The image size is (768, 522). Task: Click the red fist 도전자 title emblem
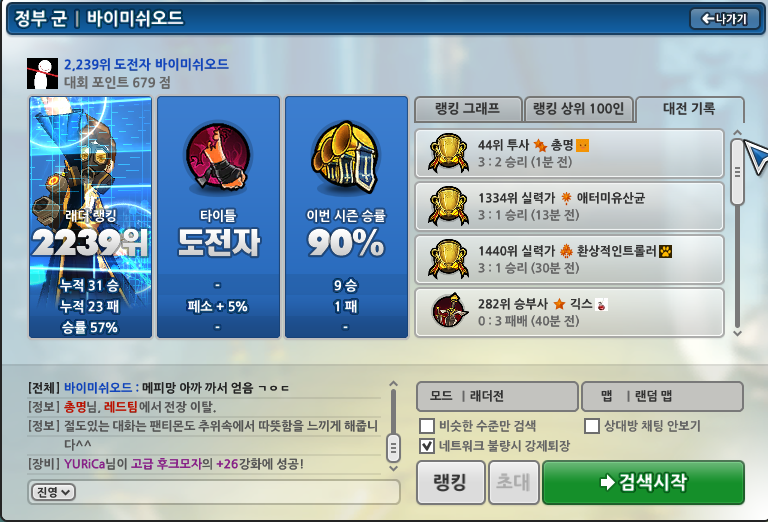click(x=218, y=157)
